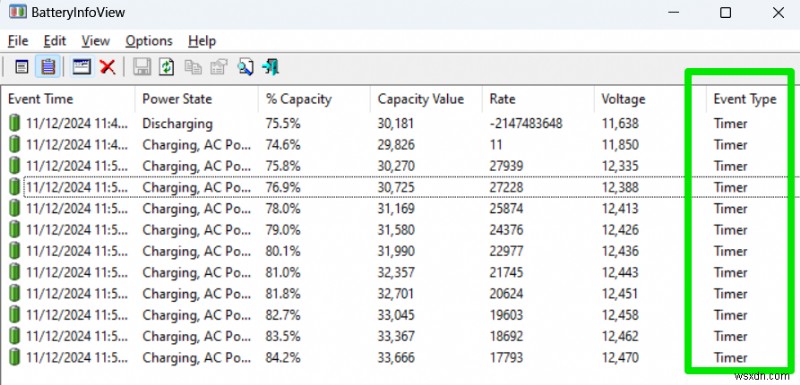Screen dimensions: 800x385
Task: Click the voltage value 12,388
Action: [620, 187]
